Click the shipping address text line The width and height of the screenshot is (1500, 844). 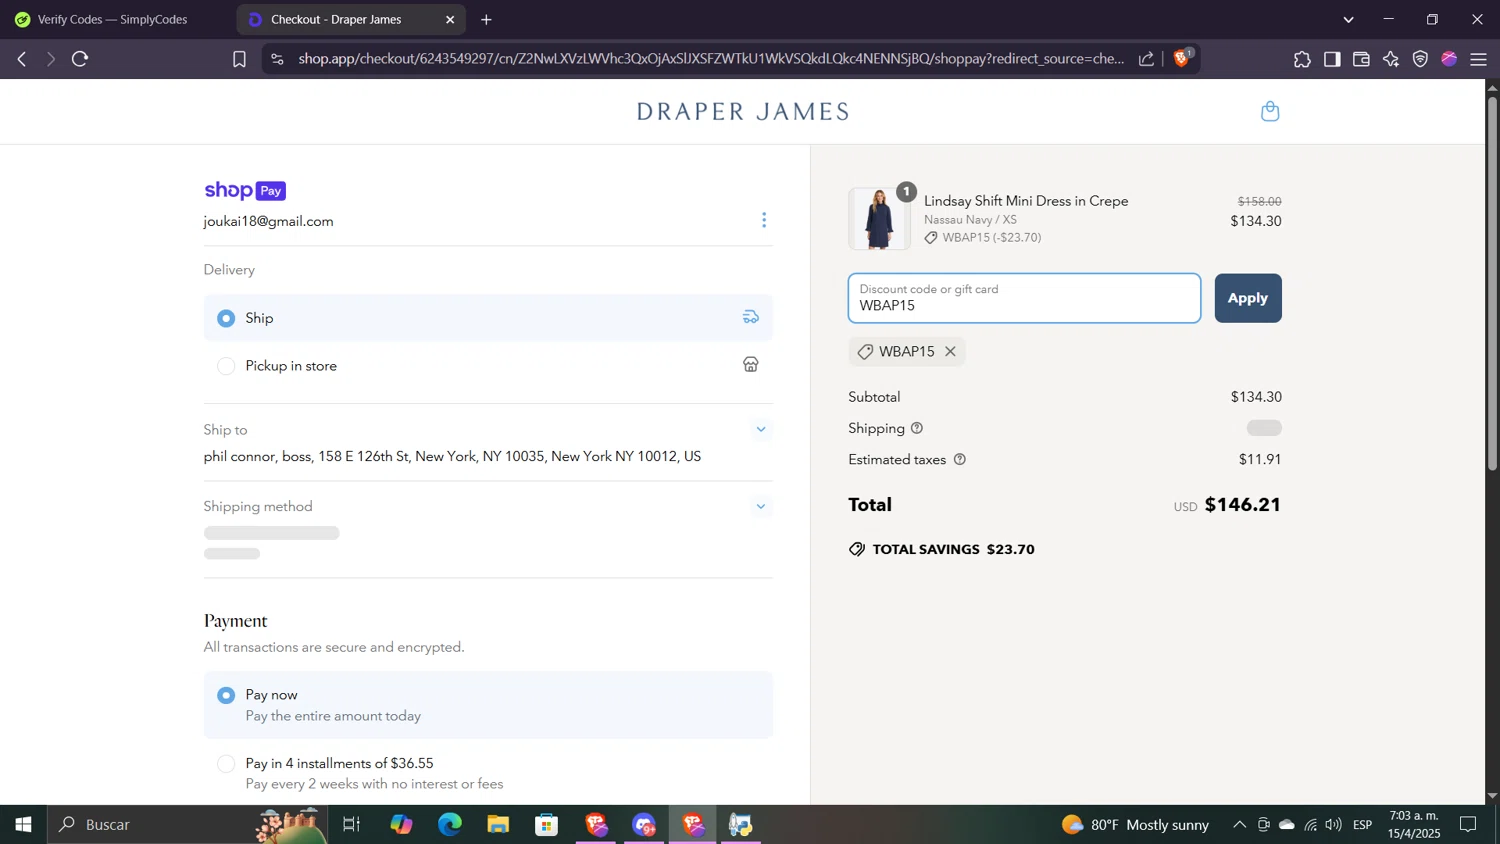[452, 456]
